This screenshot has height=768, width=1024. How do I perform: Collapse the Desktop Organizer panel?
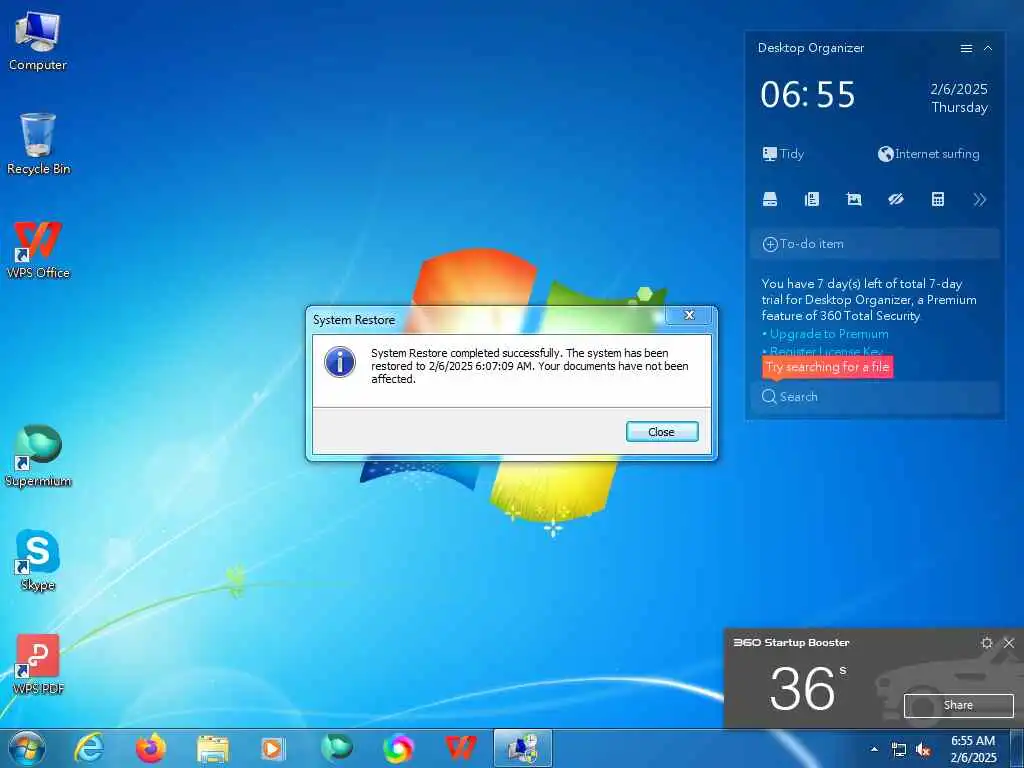[x=988, y=48]
